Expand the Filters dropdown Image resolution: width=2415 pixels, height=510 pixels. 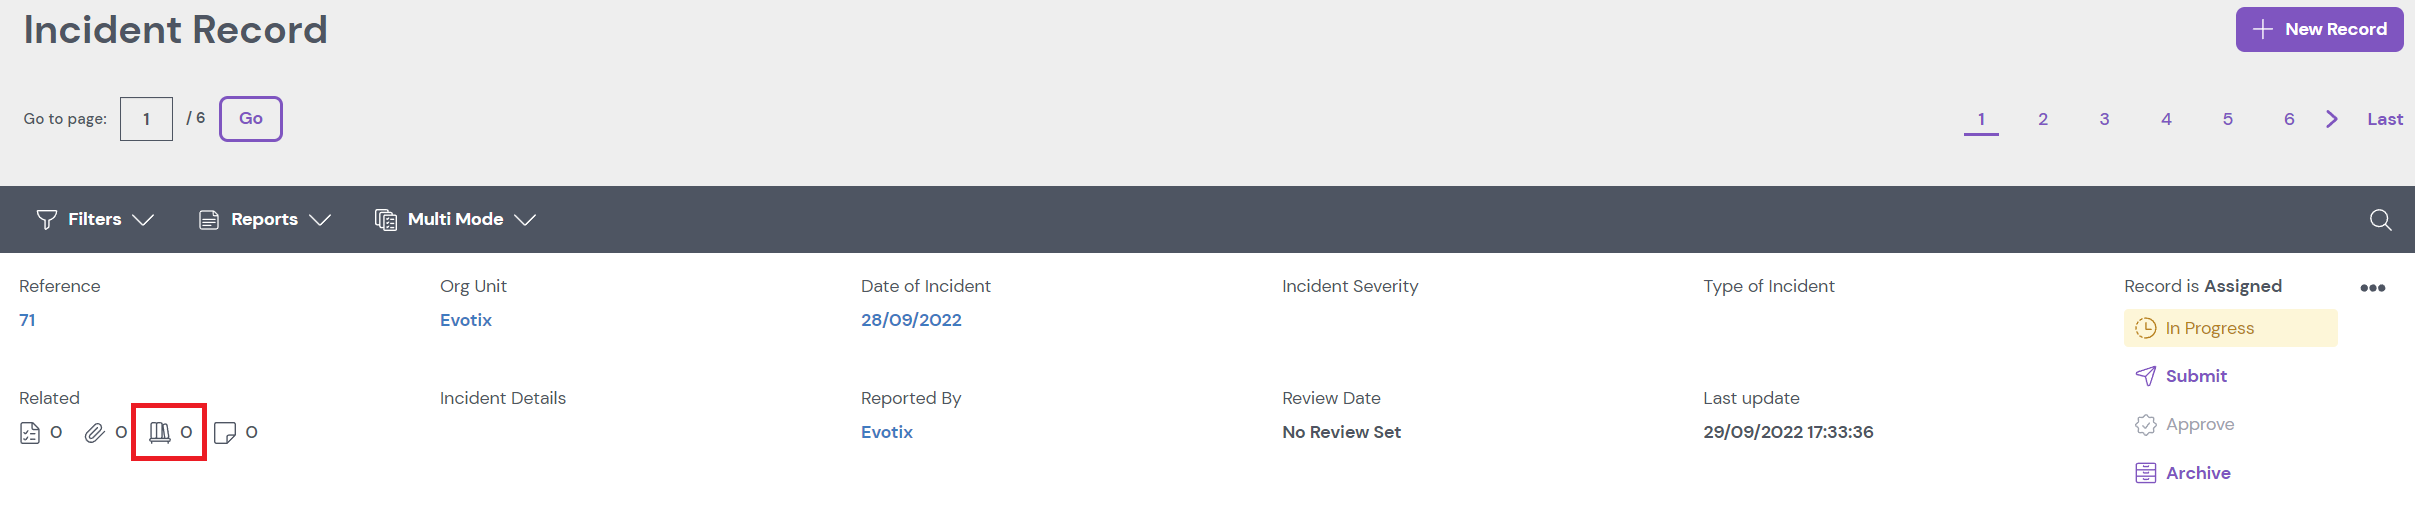point(95,220)
